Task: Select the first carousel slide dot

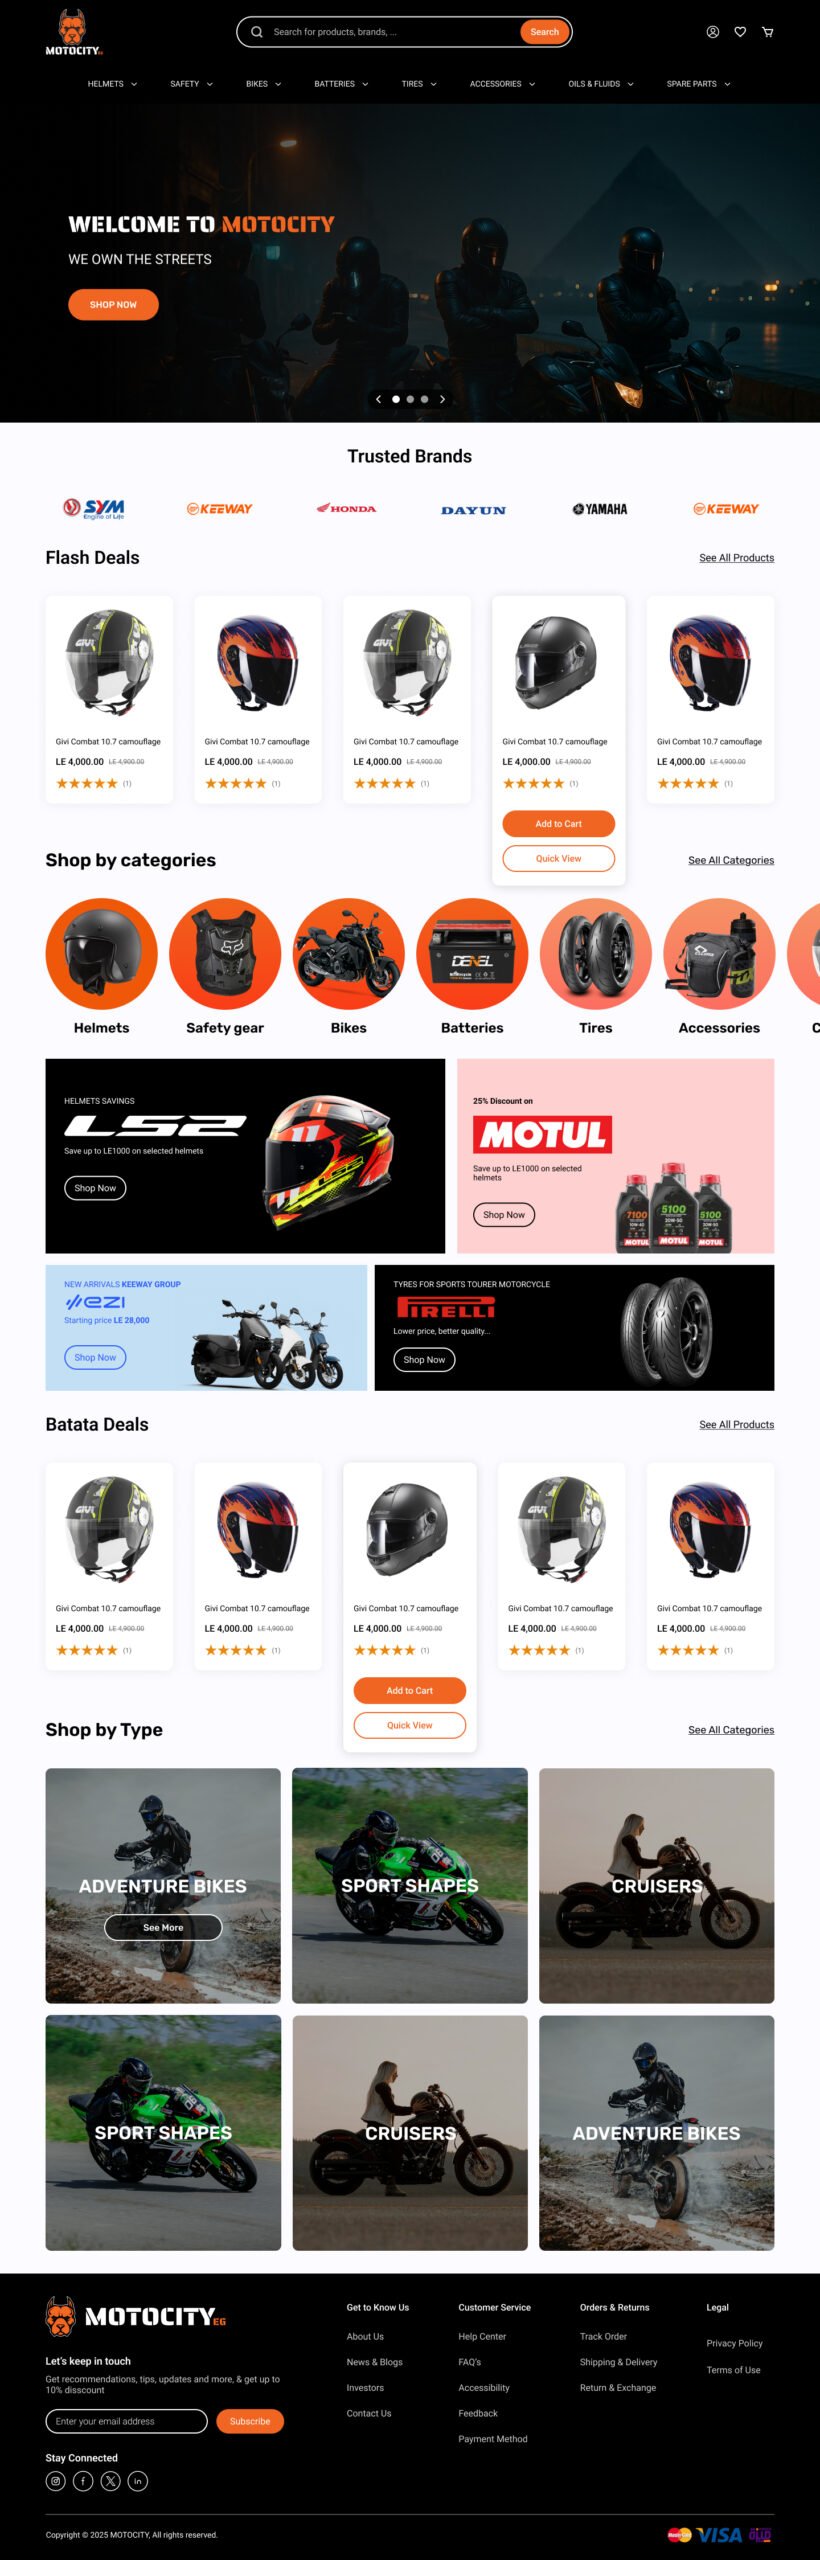Action: tap(396, 399)
